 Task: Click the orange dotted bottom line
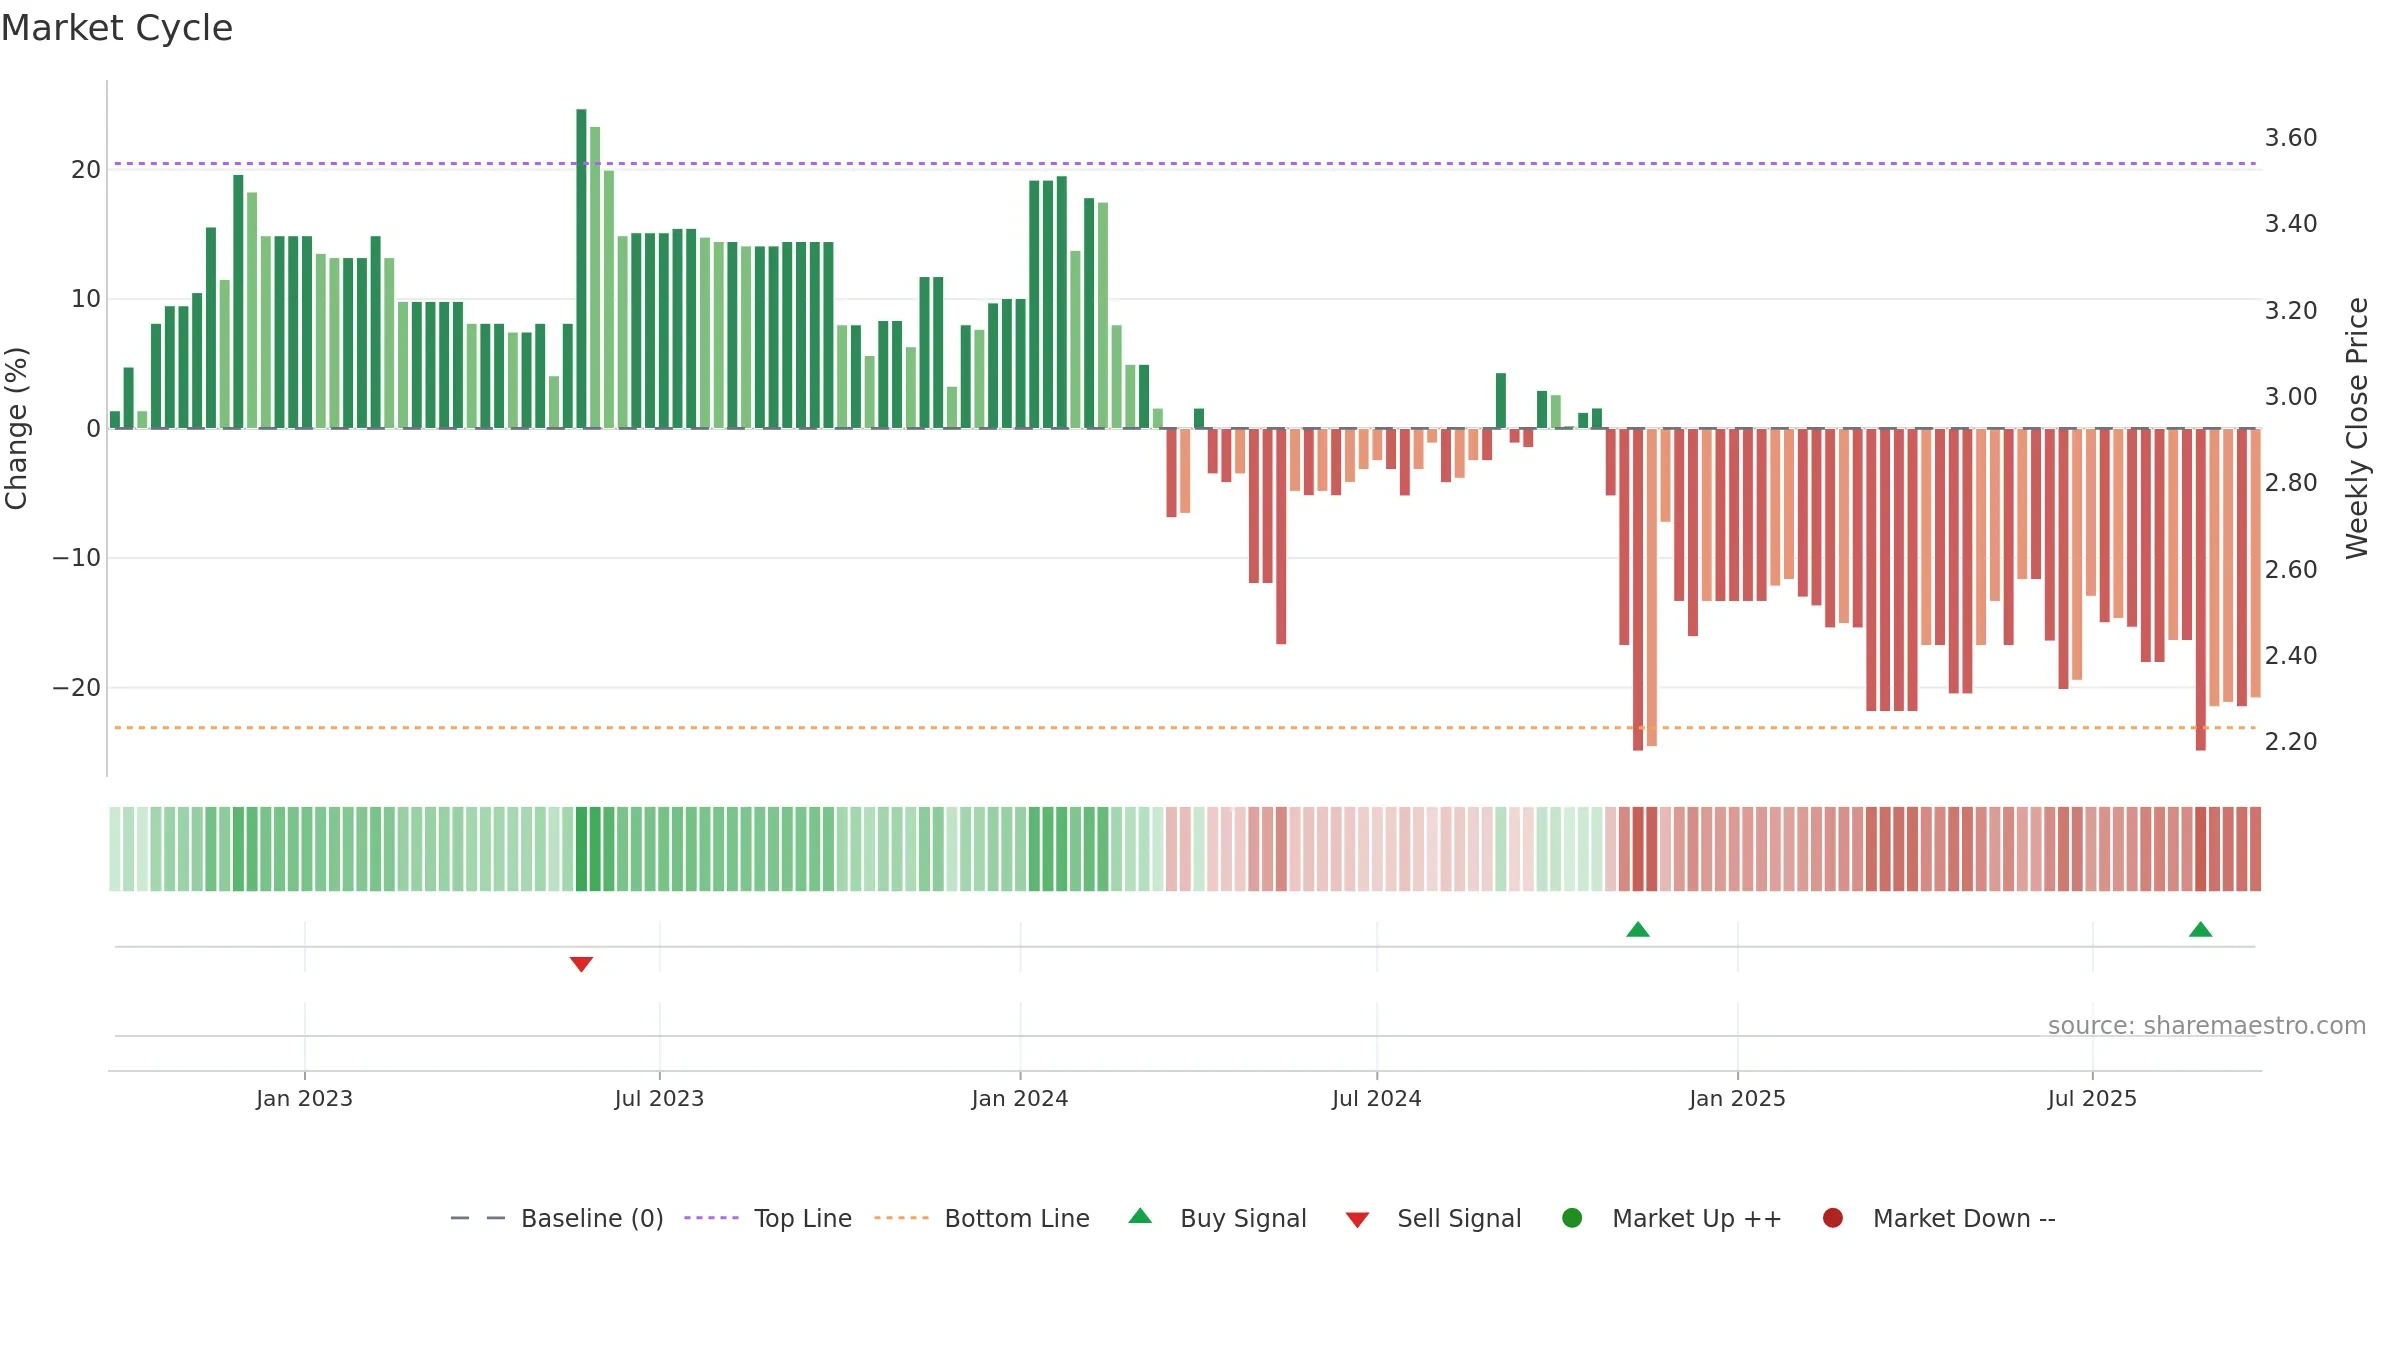point(1185,728)
